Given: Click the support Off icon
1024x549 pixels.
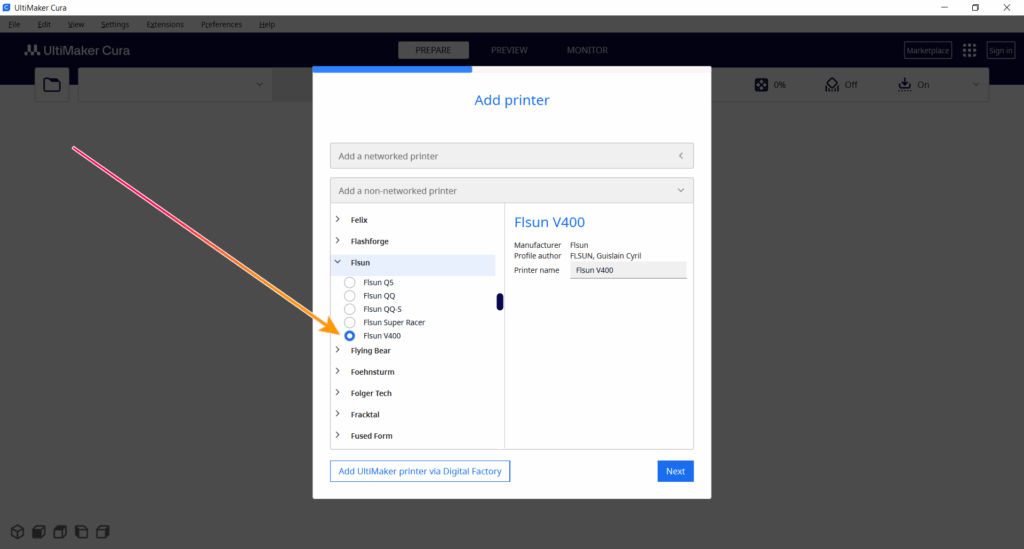Looking at the screenshot, I should point(832,85).
